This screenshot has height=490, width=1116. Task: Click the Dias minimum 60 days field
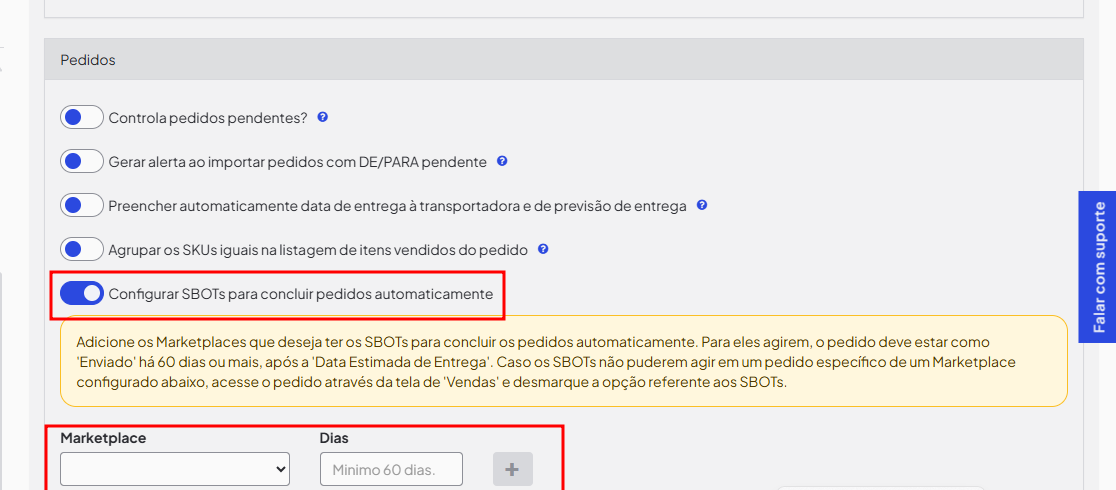tap(391, 469)
